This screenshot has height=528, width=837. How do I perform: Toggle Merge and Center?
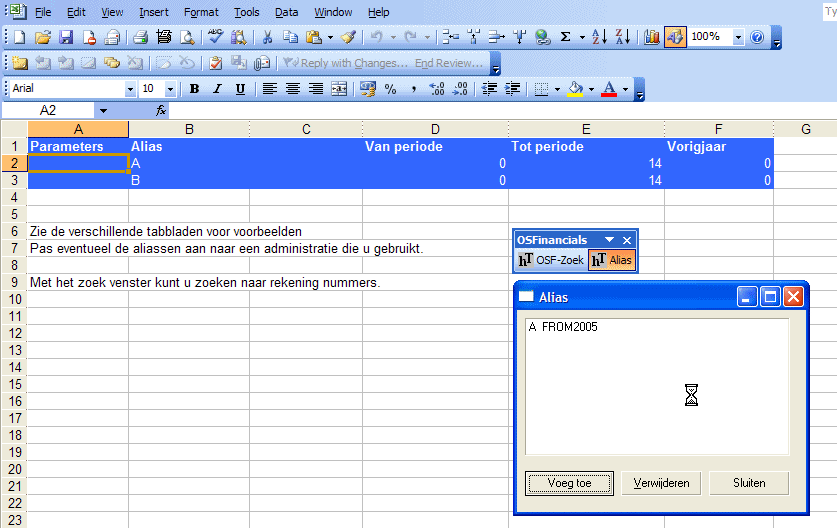(339, 89)
